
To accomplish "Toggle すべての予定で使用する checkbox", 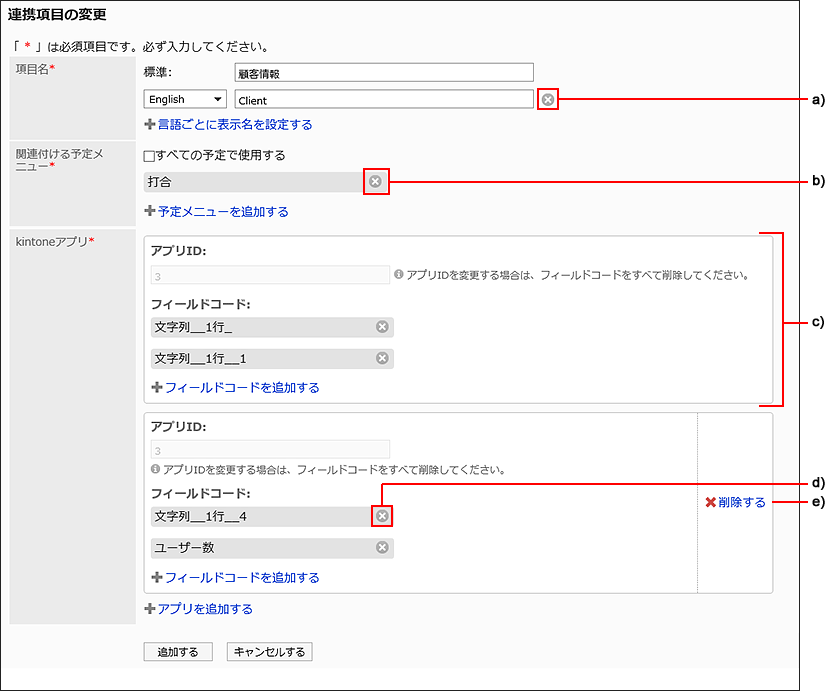I will (149, 156).
